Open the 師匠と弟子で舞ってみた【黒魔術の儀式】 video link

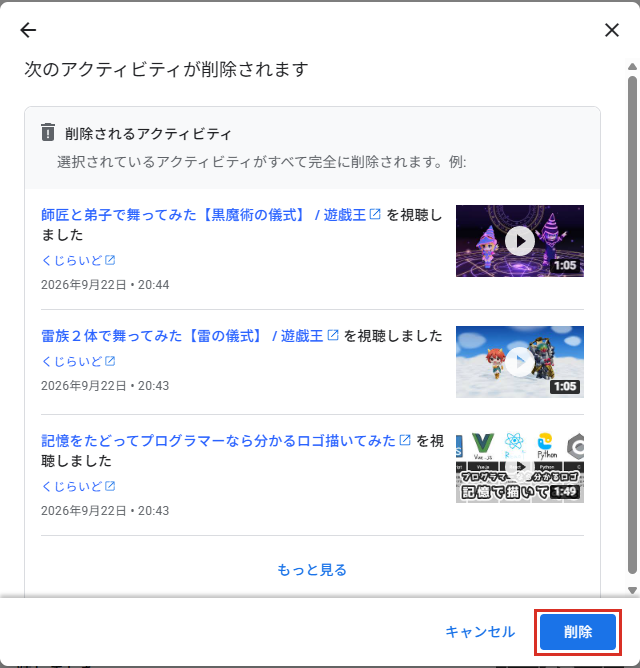203,215
